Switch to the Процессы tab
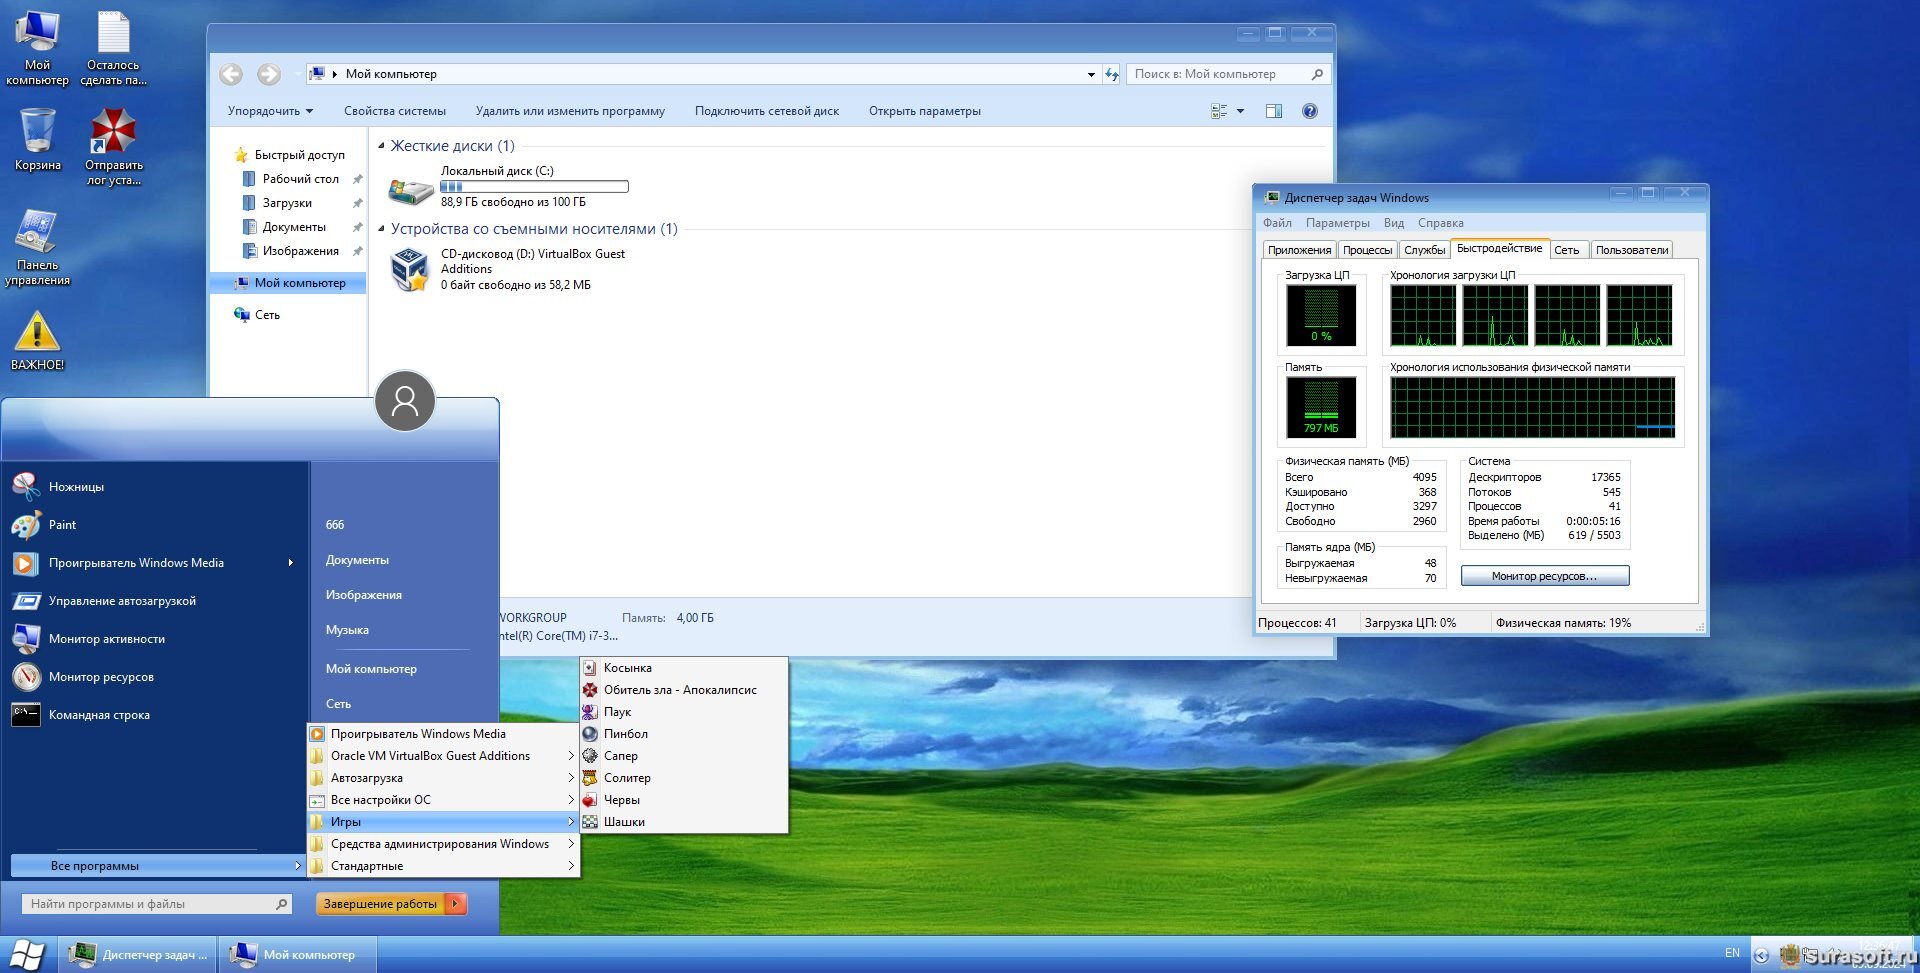This screenshot has height=973, width=1920. click(1366, 250)
